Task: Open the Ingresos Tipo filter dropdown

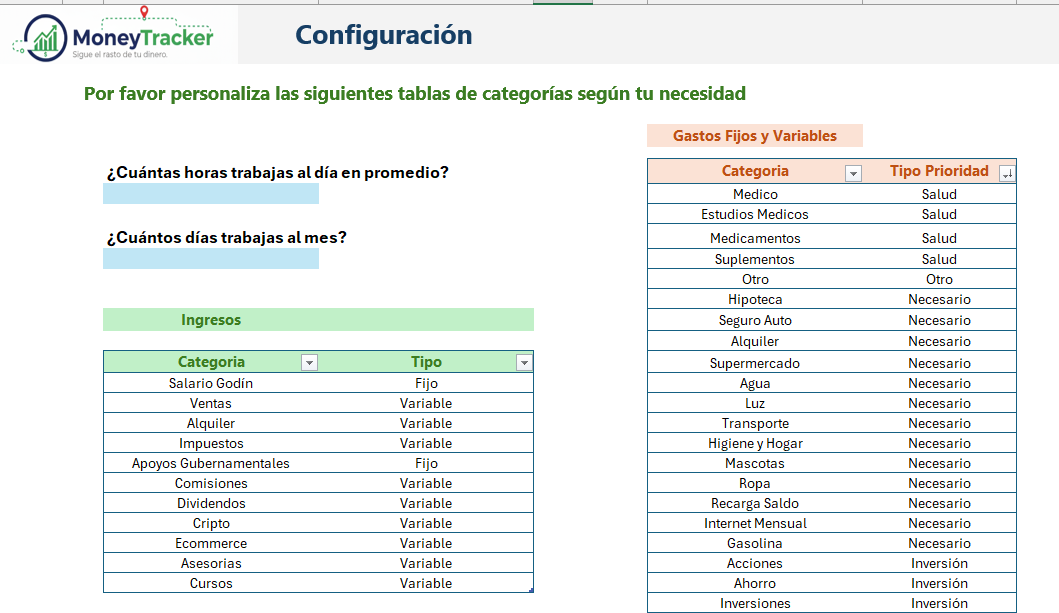Action: click(x=524, y=363)
